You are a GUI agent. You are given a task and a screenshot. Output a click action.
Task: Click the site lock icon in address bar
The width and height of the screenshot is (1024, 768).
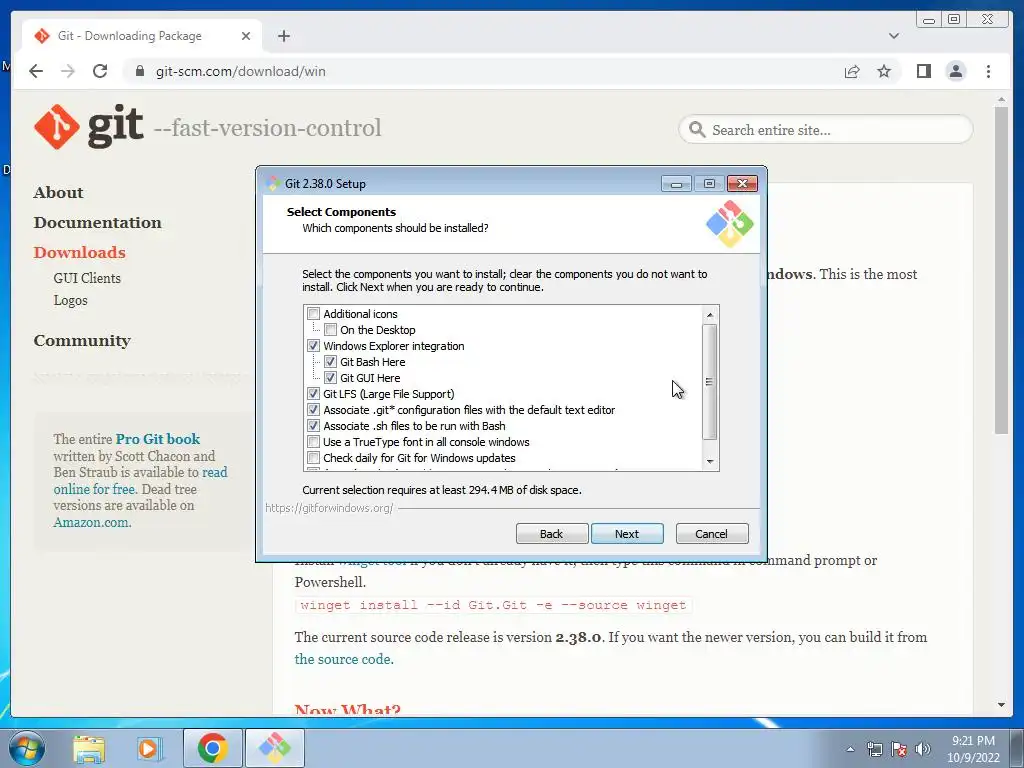click(139, 71)
